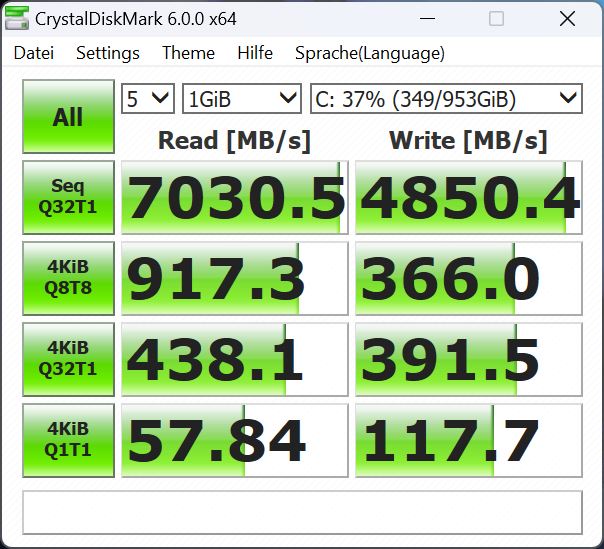This screenshot has width=604, height=549.
Task: Click the 4KiB Q32T1 read value 438.1
Action: tap(235, 359)
